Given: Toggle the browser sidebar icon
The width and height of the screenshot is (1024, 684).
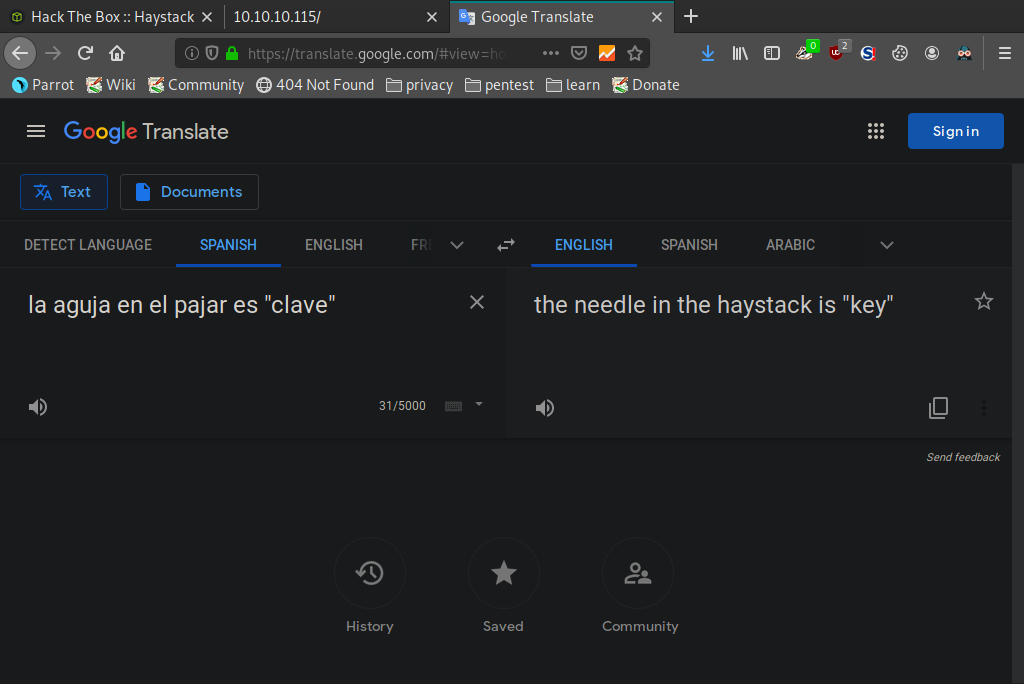Looking at the screenshot, I should coord(772,53).
